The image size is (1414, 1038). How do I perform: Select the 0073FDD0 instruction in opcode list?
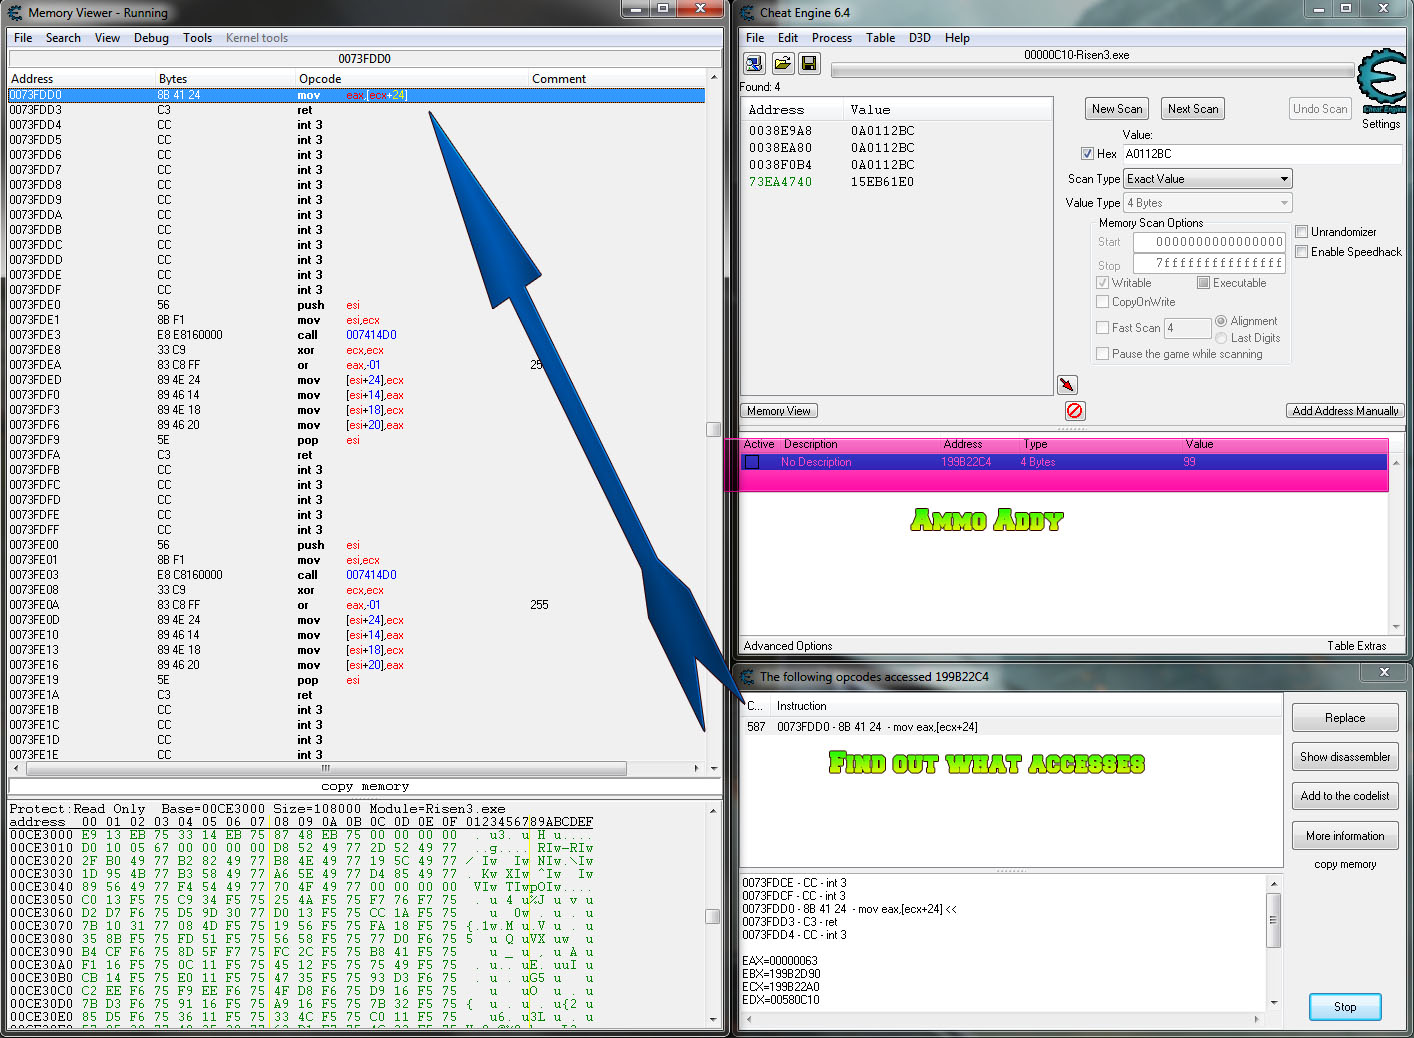877,727
